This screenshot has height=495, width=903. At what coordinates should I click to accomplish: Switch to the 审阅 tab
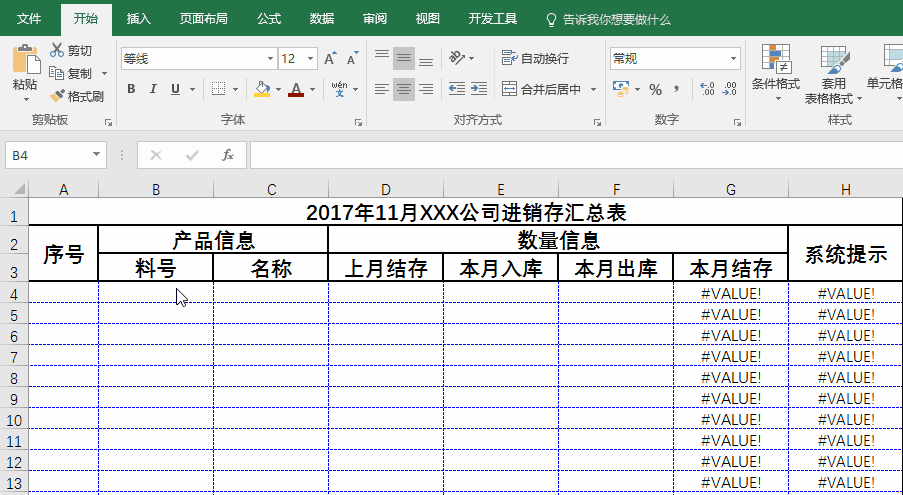pyautogui.click(x=375, y=19)
